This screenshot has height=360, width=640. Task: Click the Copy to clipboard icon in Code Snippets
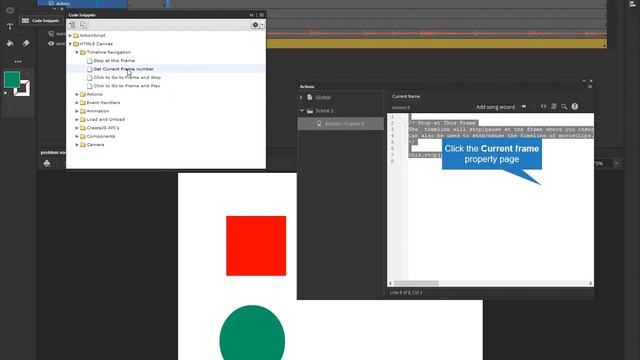83,25
